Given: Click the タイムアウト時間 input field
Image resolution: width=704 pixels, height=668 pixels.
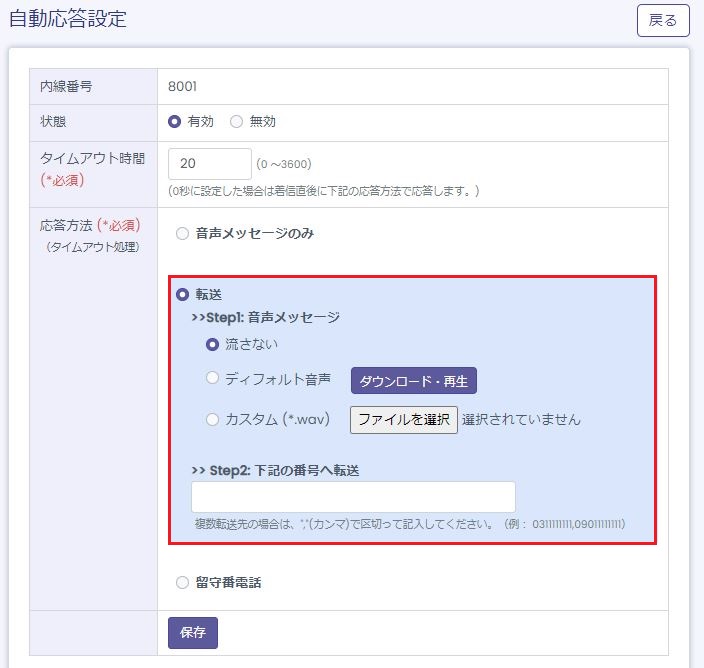Looking at the screenshot, I should 210,164.
